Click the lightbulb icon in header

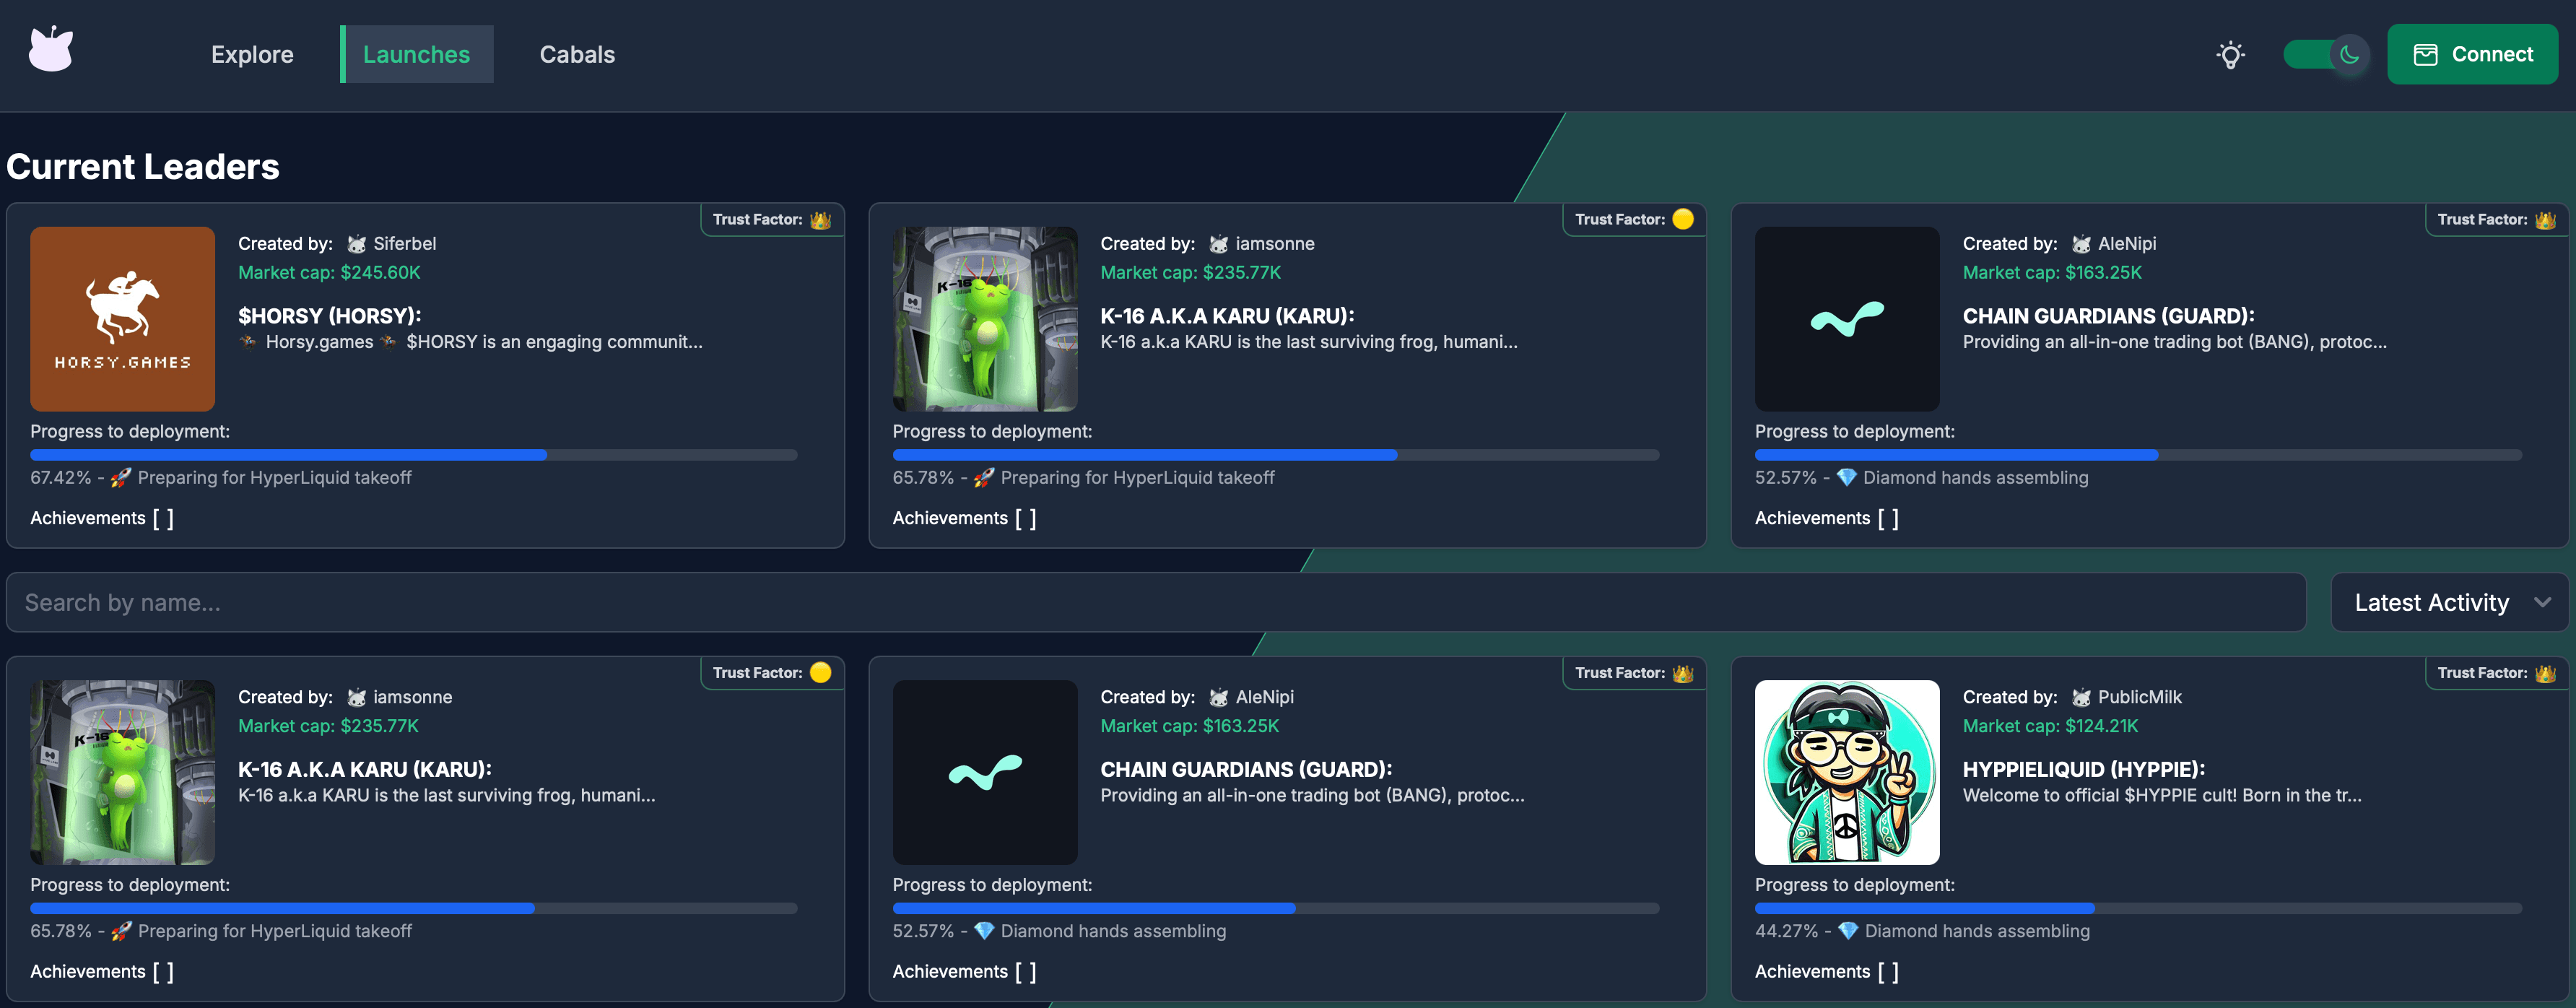pos(2230,55)
